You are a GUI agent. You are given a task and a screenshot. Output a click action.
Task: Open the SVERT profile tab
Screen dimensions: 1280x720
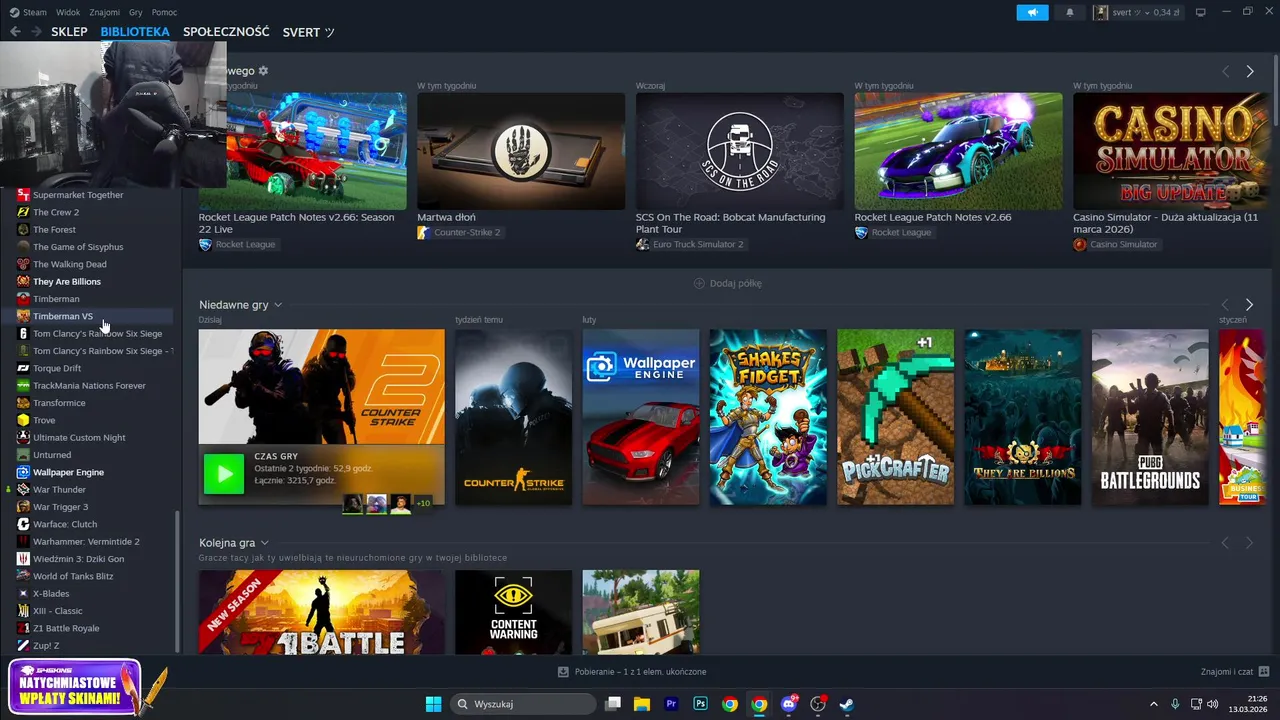pos(309,32)
